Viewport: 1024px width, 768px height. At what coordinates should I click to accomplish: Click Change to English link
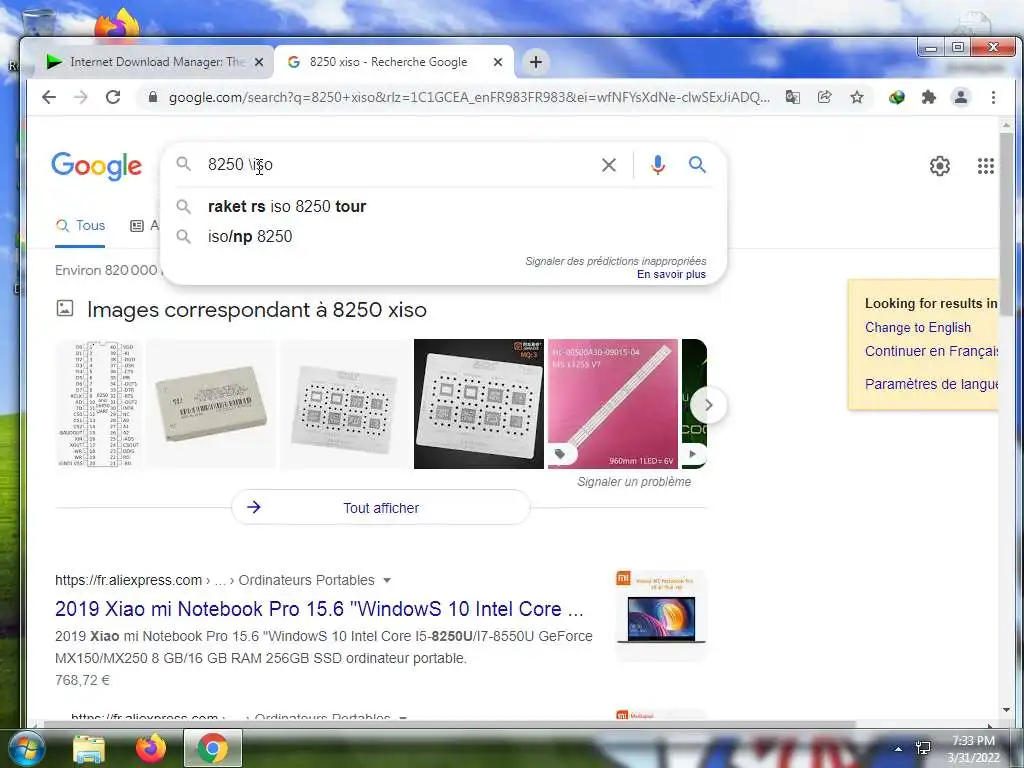click(918, 327)
